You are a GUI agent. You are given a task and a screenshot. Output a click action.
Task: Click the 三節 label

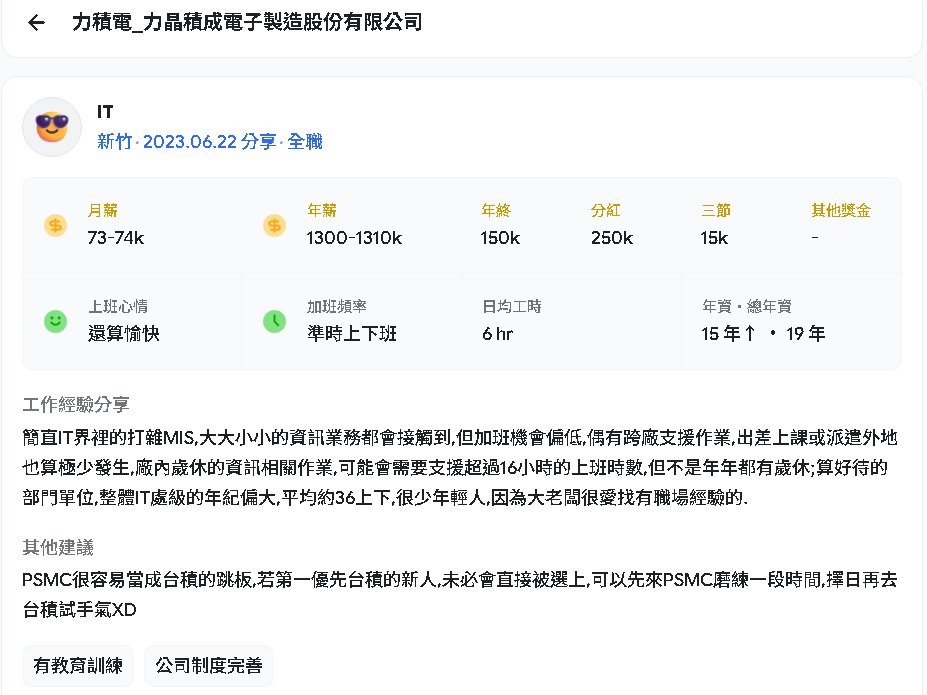716,210
